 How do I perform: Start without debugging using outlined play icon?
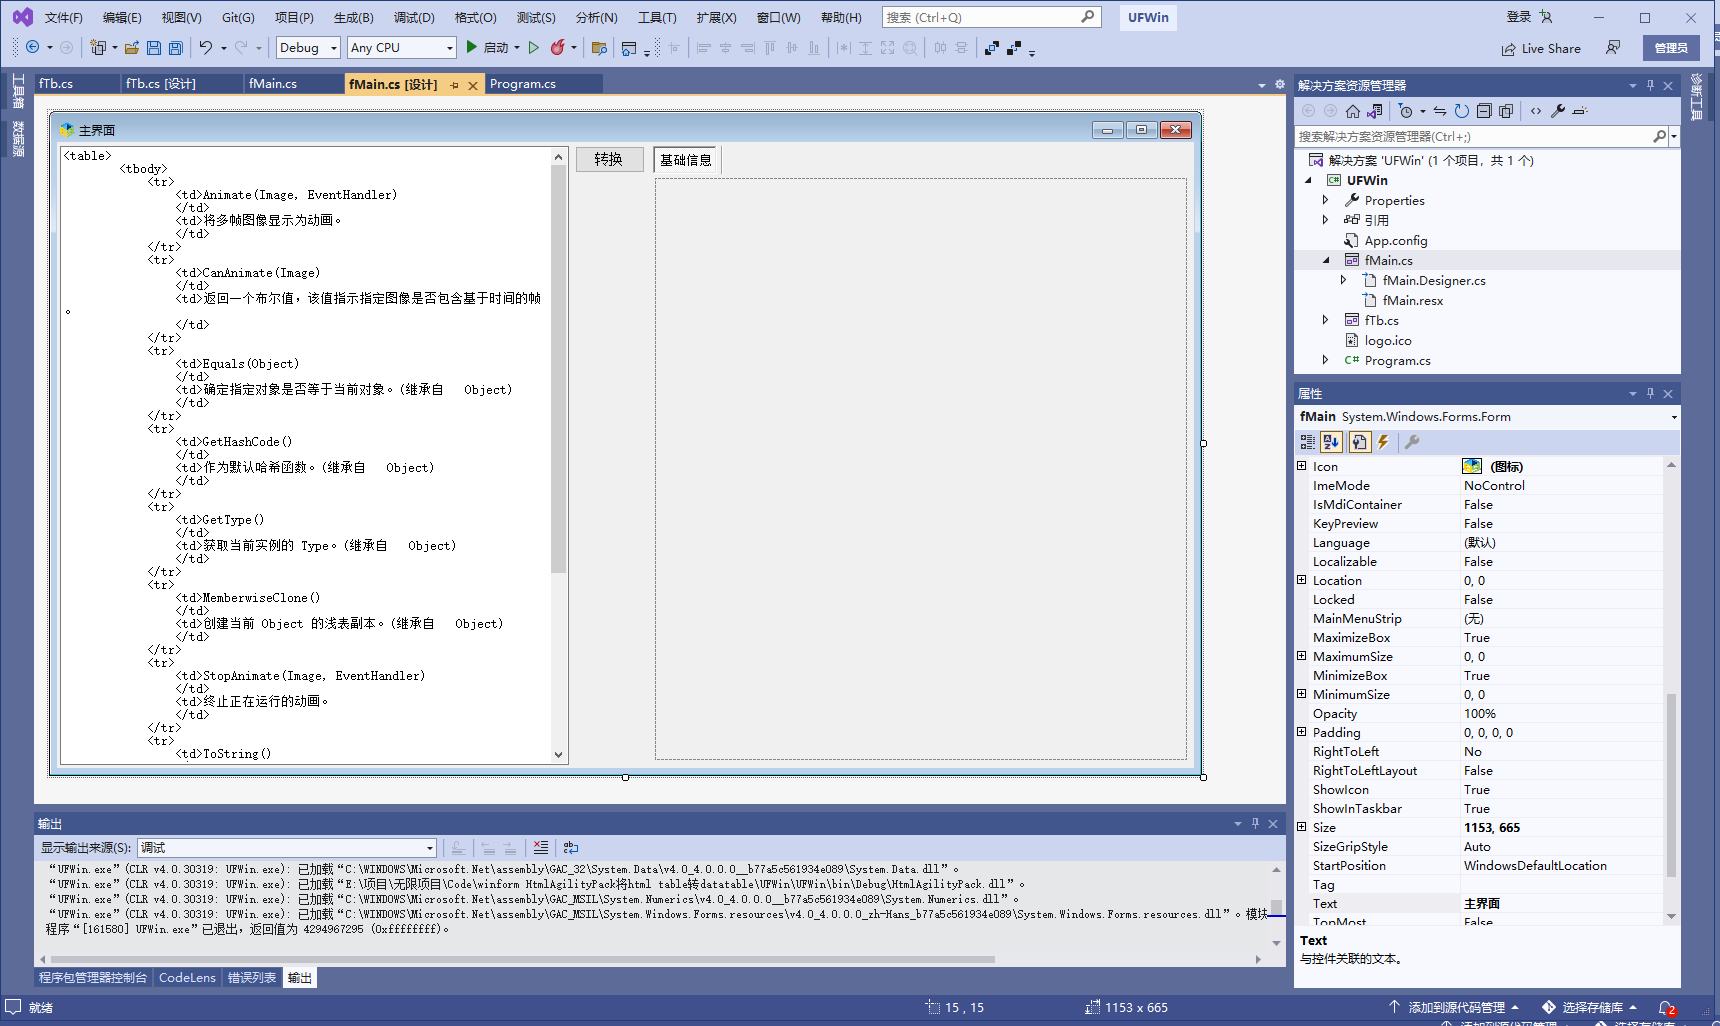534,47
